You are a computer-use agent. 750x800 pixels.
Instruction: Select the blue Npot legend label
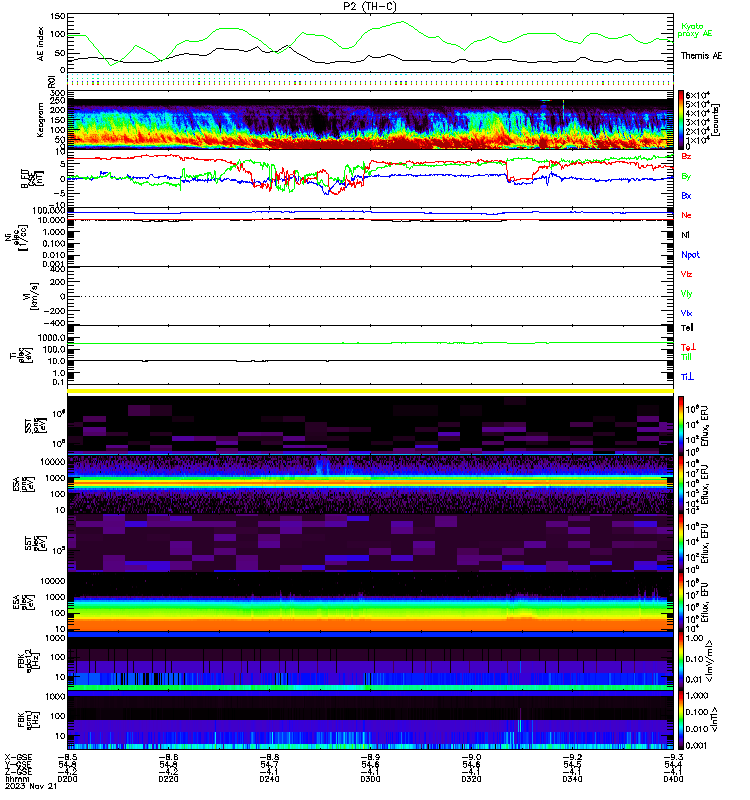pos(690,255)
